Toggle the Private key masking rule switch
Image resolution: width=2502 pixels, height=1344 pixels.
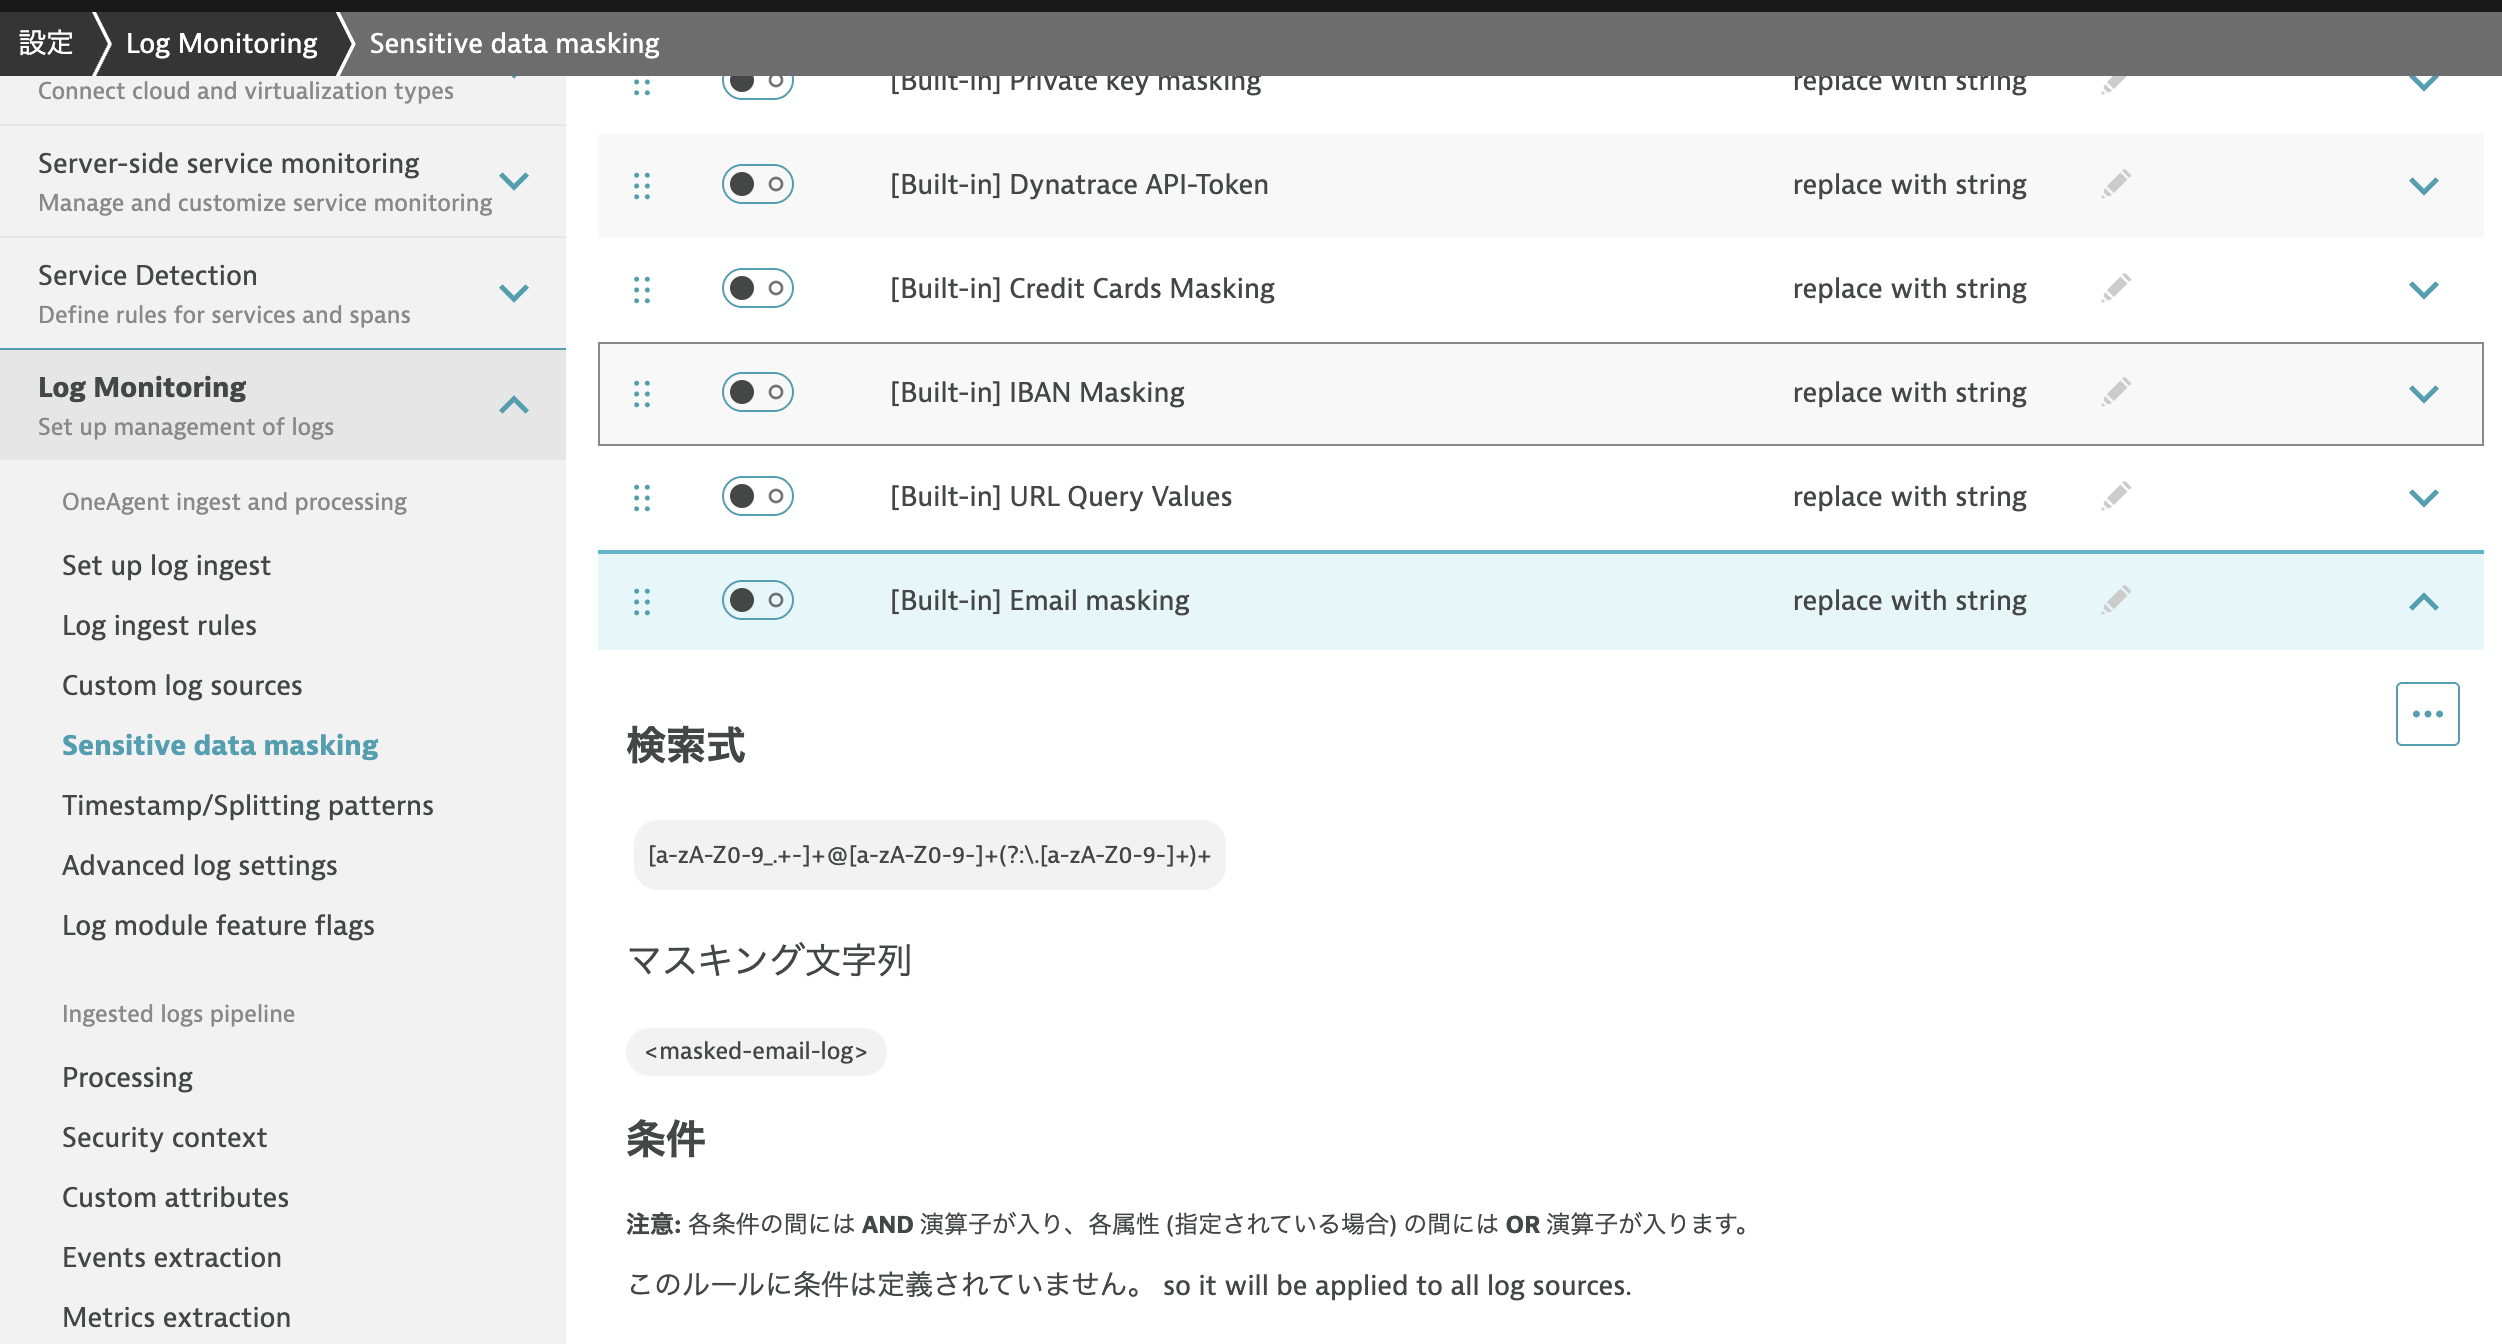758,84
